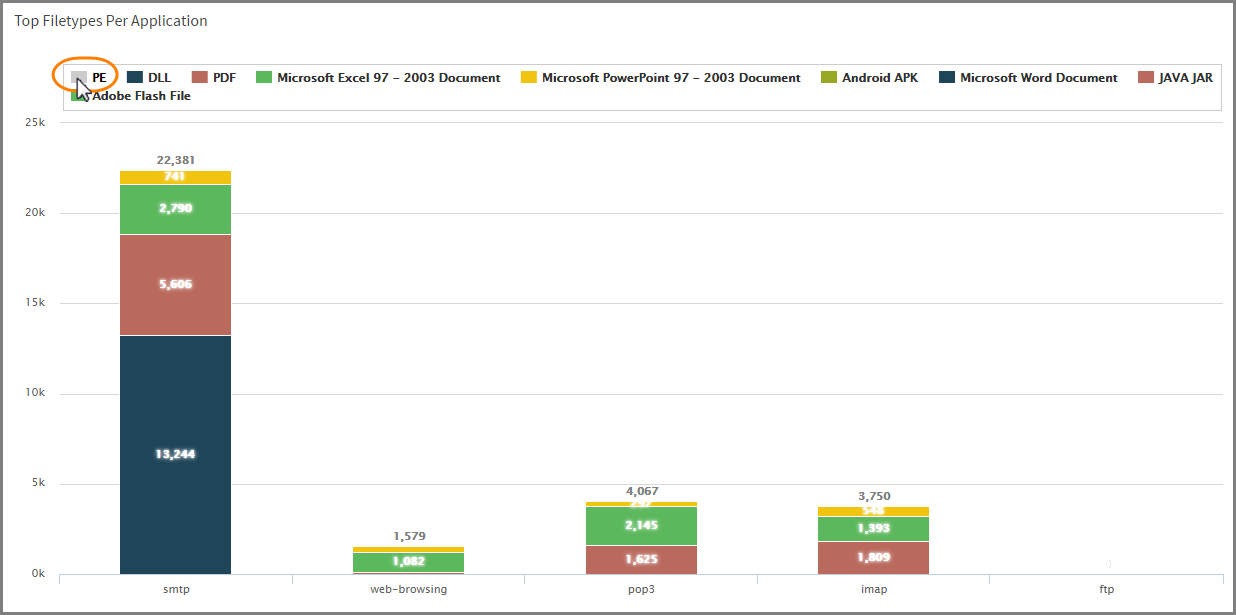Screen dimensions: 1236x615
Task: Select the smtp bar segment showing 13,244
Action: (175, 454)
